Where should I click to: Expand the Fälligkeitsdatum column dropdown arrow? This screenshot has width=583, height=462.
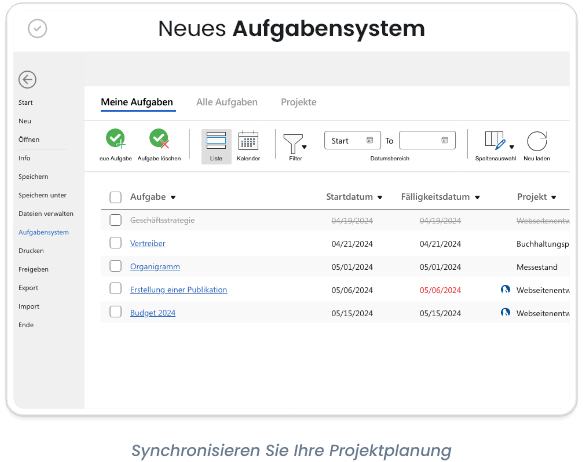point(477,197)
